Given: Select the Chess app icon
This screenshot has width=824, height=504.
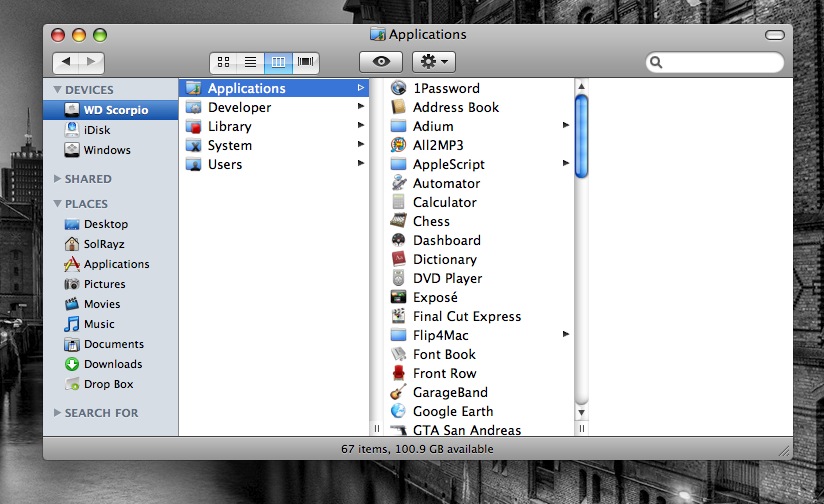Looking at the screenshot, I should tap(398, 221).
